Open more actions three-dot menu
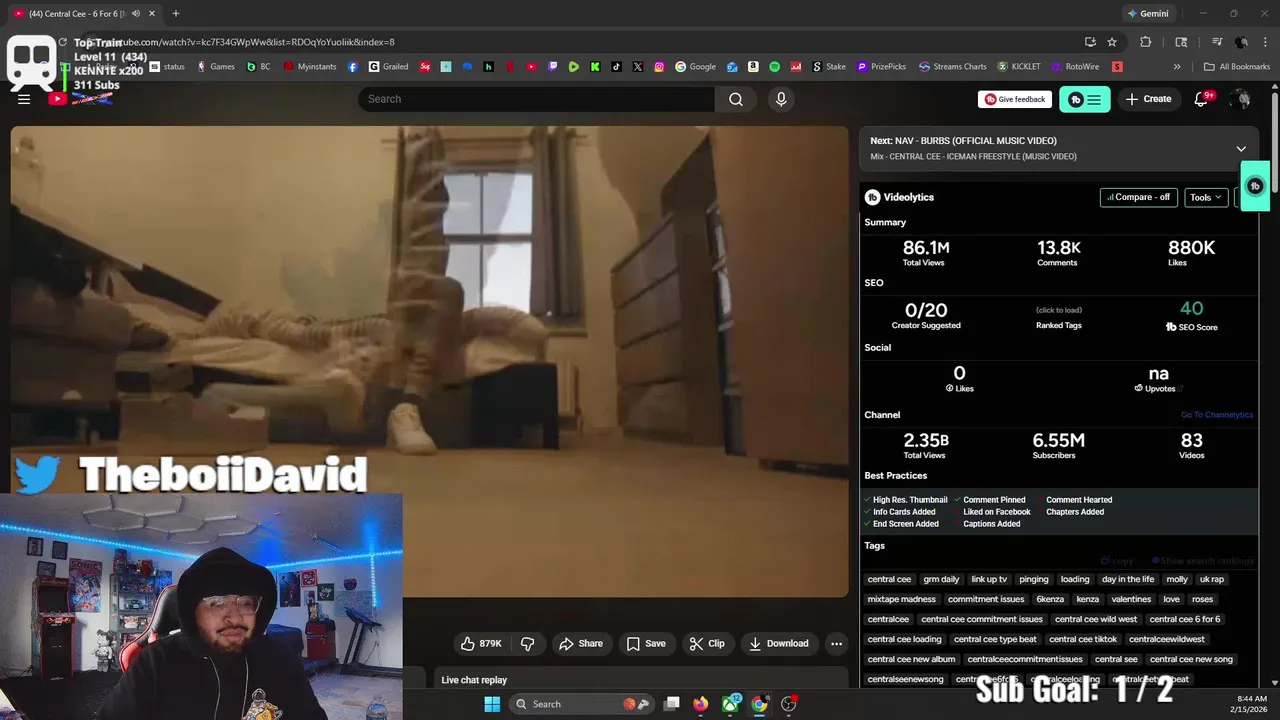The height and width of the screenshot is (720, 1280). pyautogui.click(x=836, y=644)
